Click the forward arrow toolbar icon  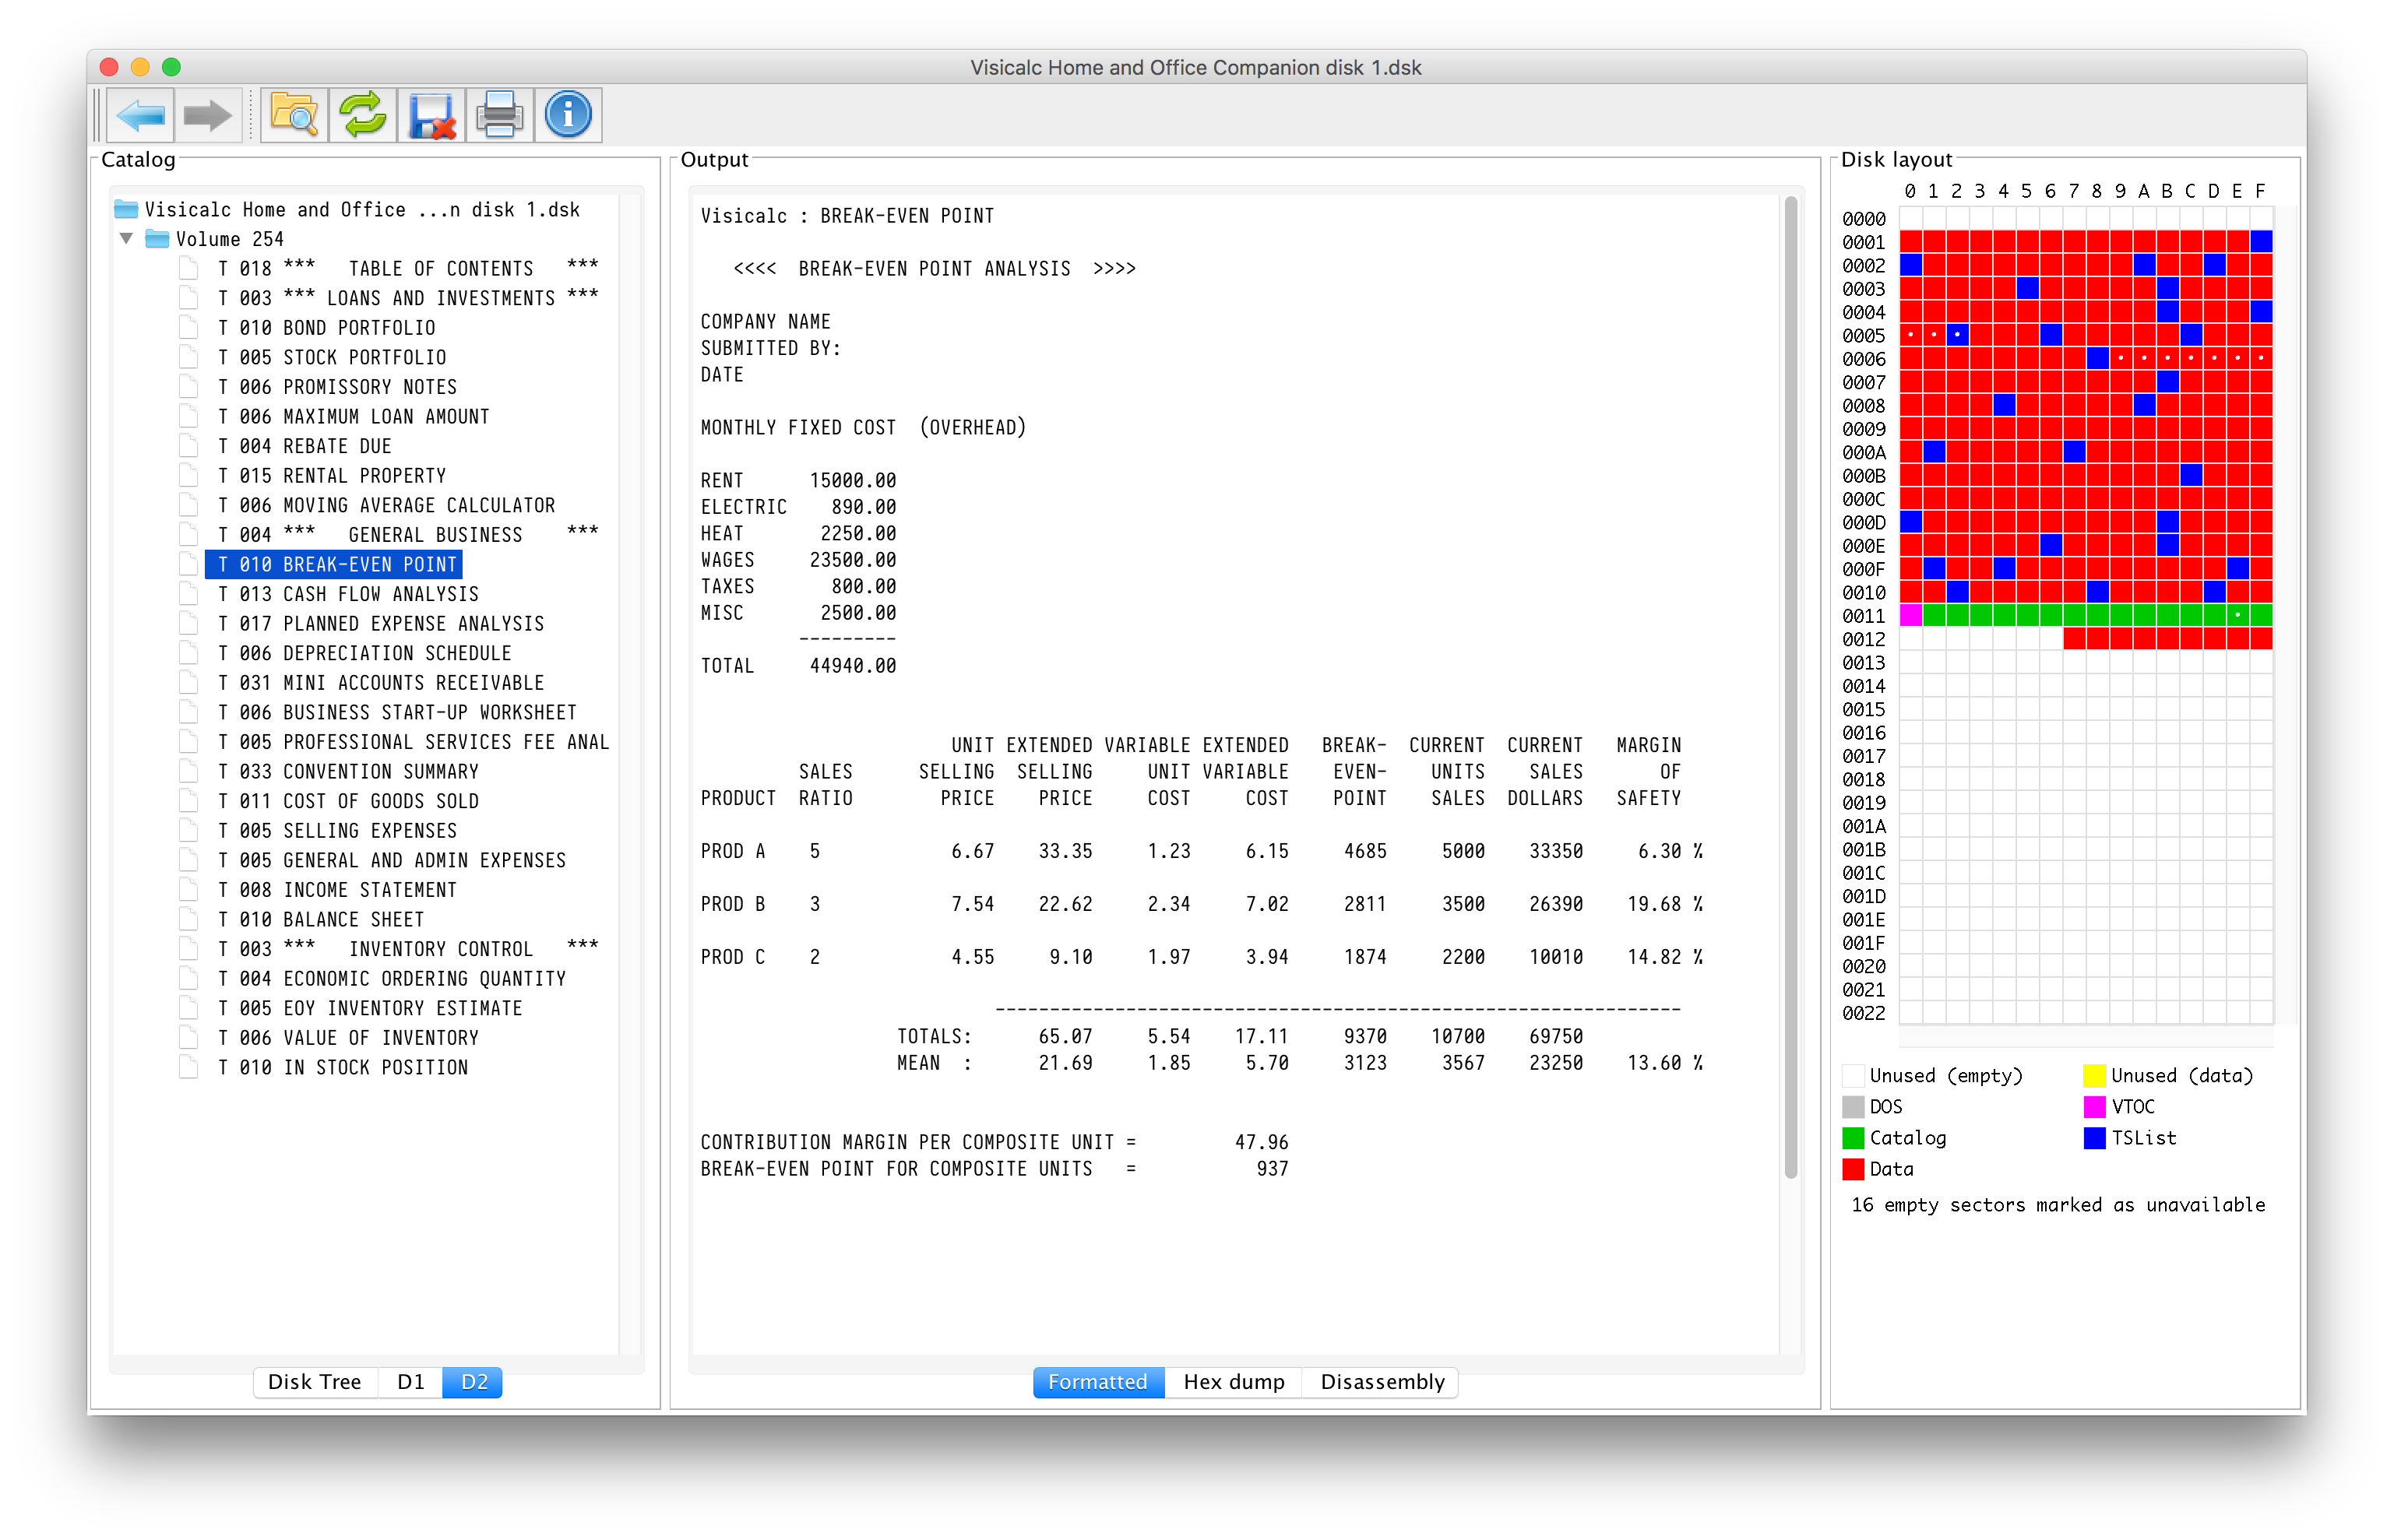[208, 116]
